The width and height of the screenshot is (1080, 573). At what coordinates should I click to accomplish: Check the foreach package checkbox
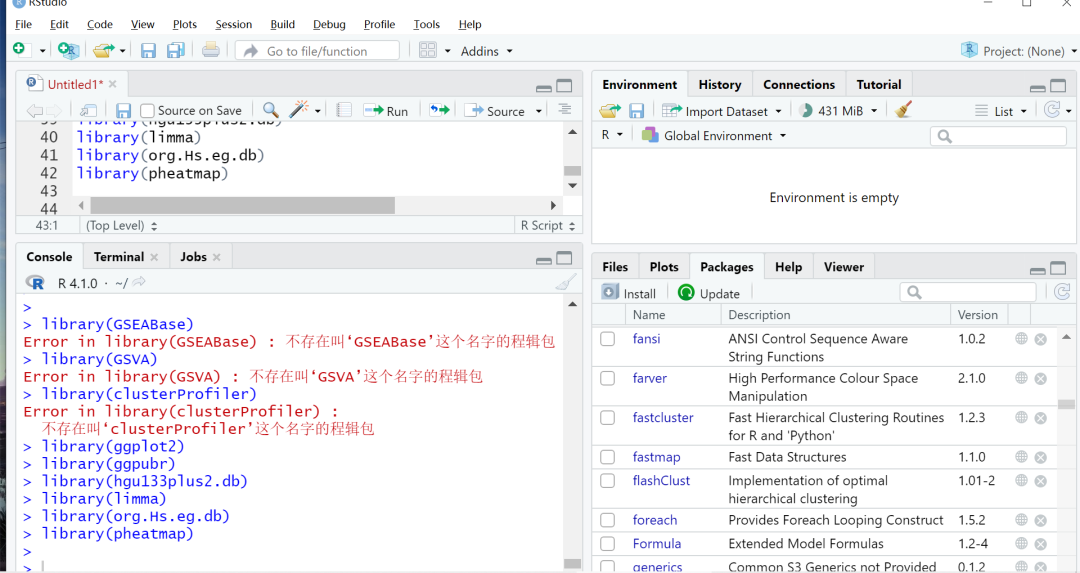click(608, 520)
